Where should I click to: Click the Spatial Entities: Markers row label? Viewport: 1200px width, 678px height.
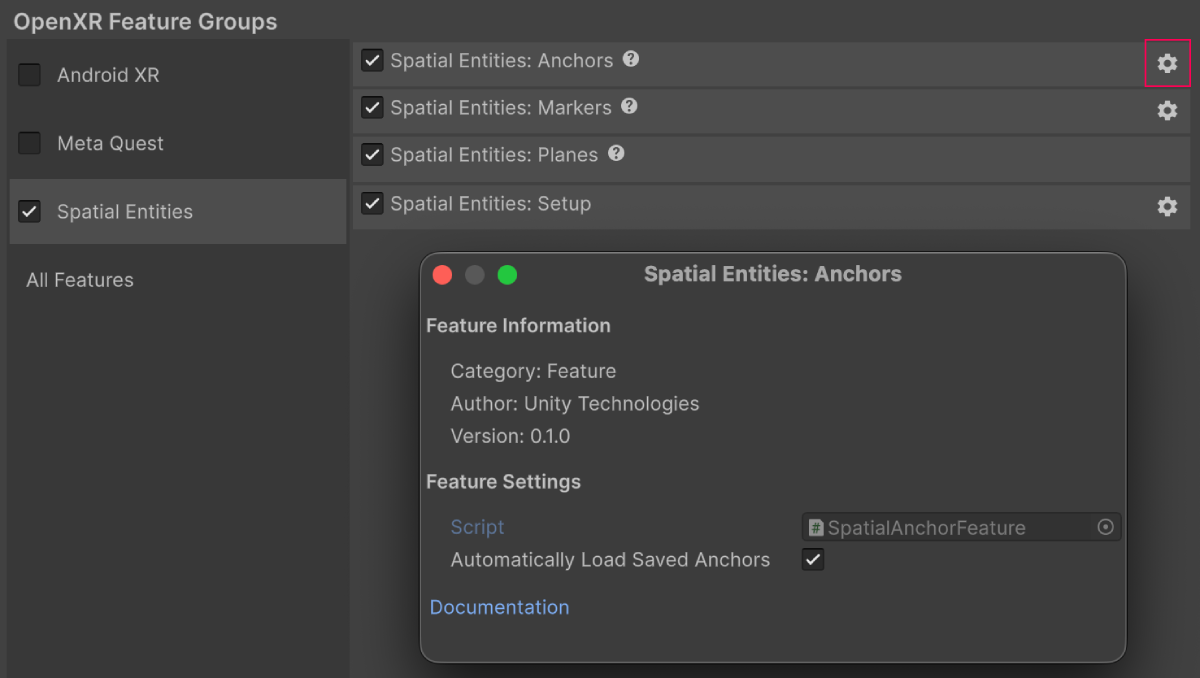pos(501,108)
